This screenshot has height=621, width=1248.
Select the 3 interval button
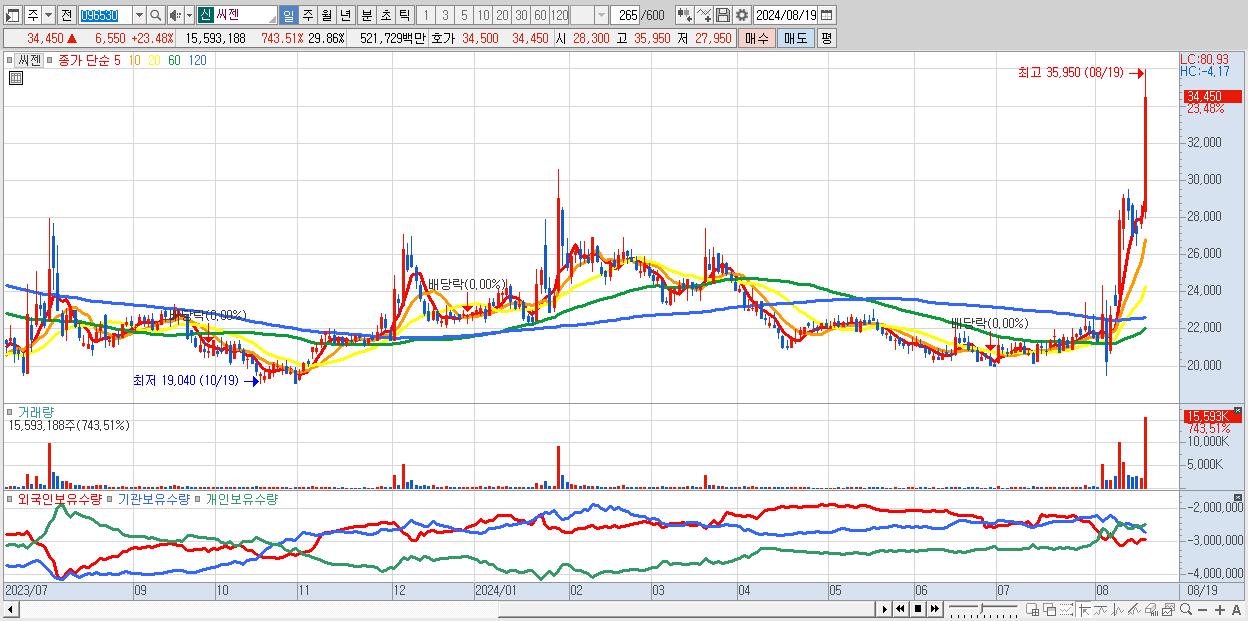coord(445,15)
